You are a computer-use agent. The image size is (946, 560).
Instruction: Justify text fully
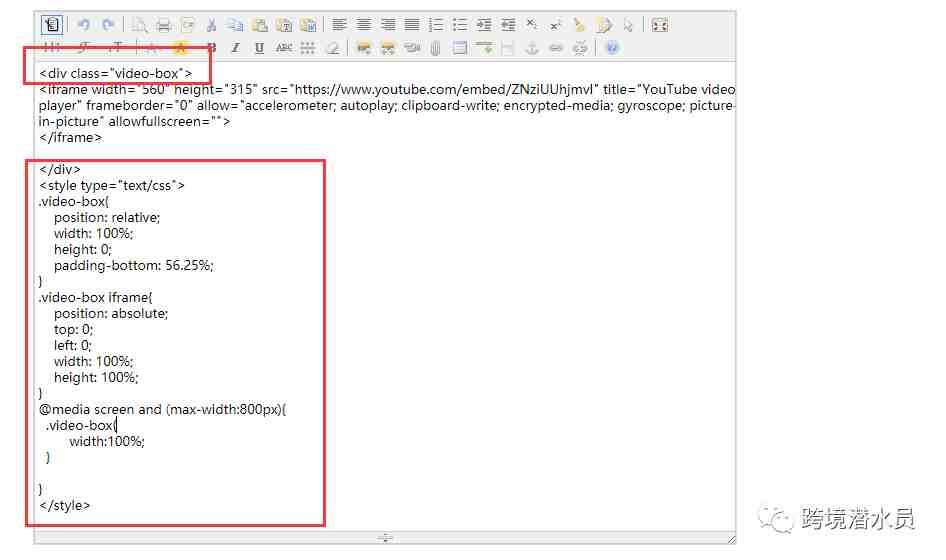click(412, 25)
